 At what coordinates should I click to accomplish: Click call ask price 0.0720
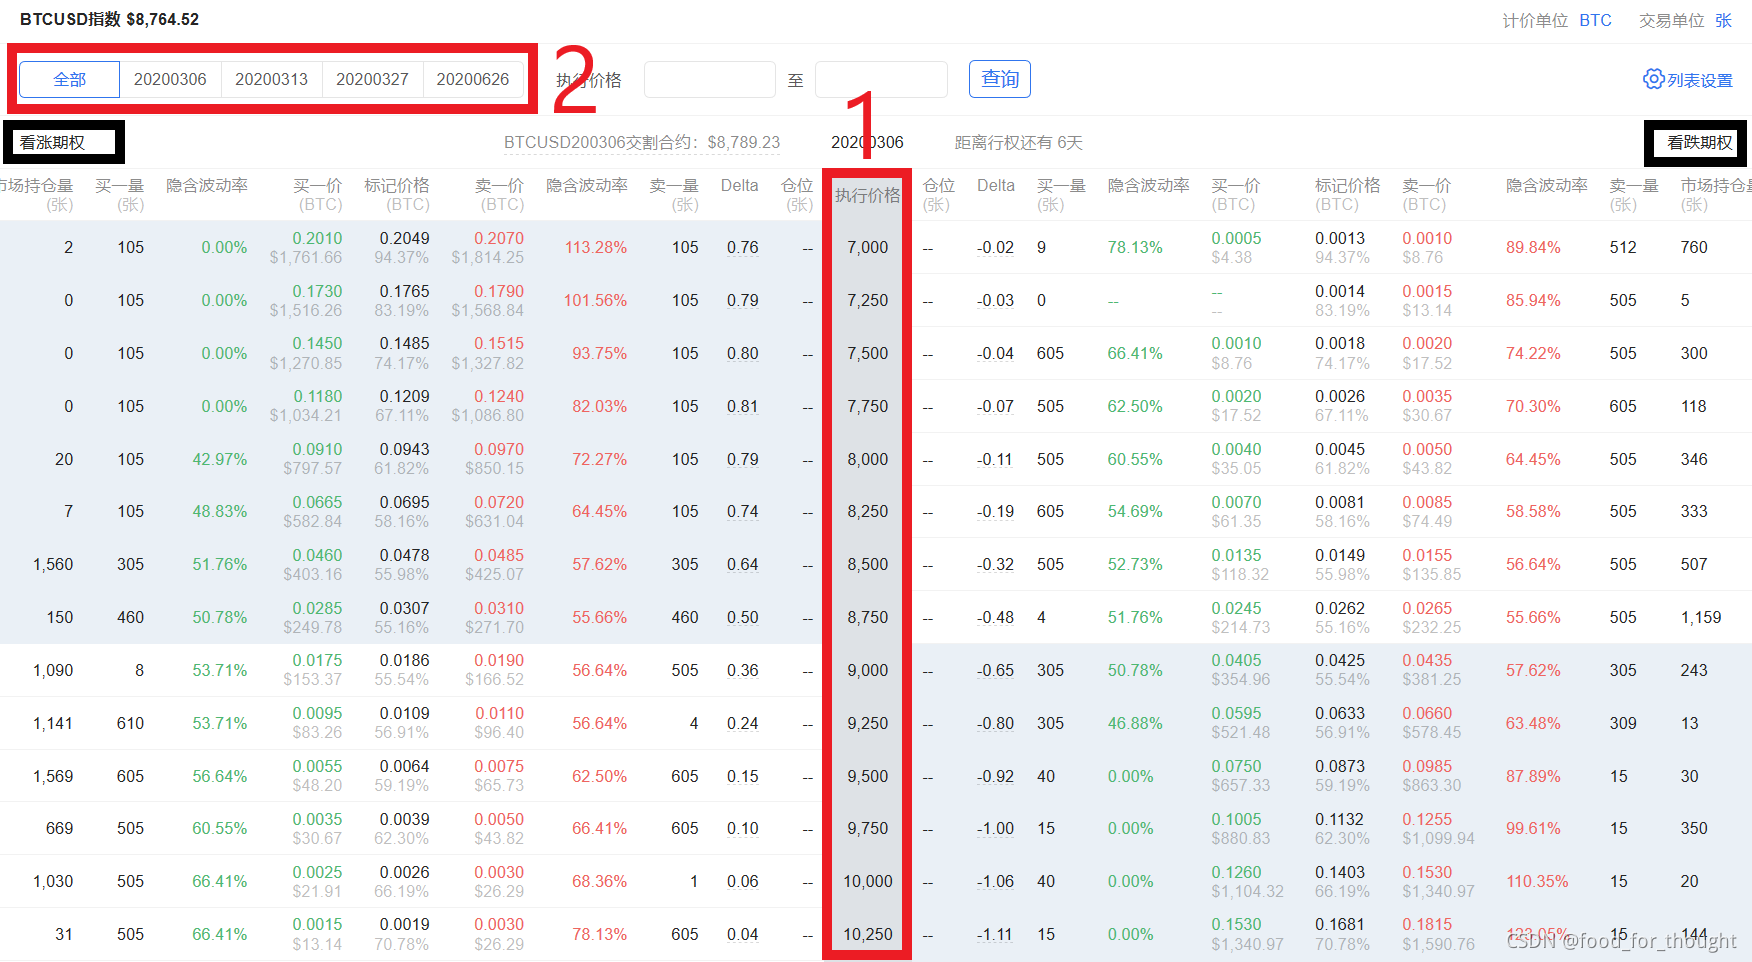pos(499,502)
